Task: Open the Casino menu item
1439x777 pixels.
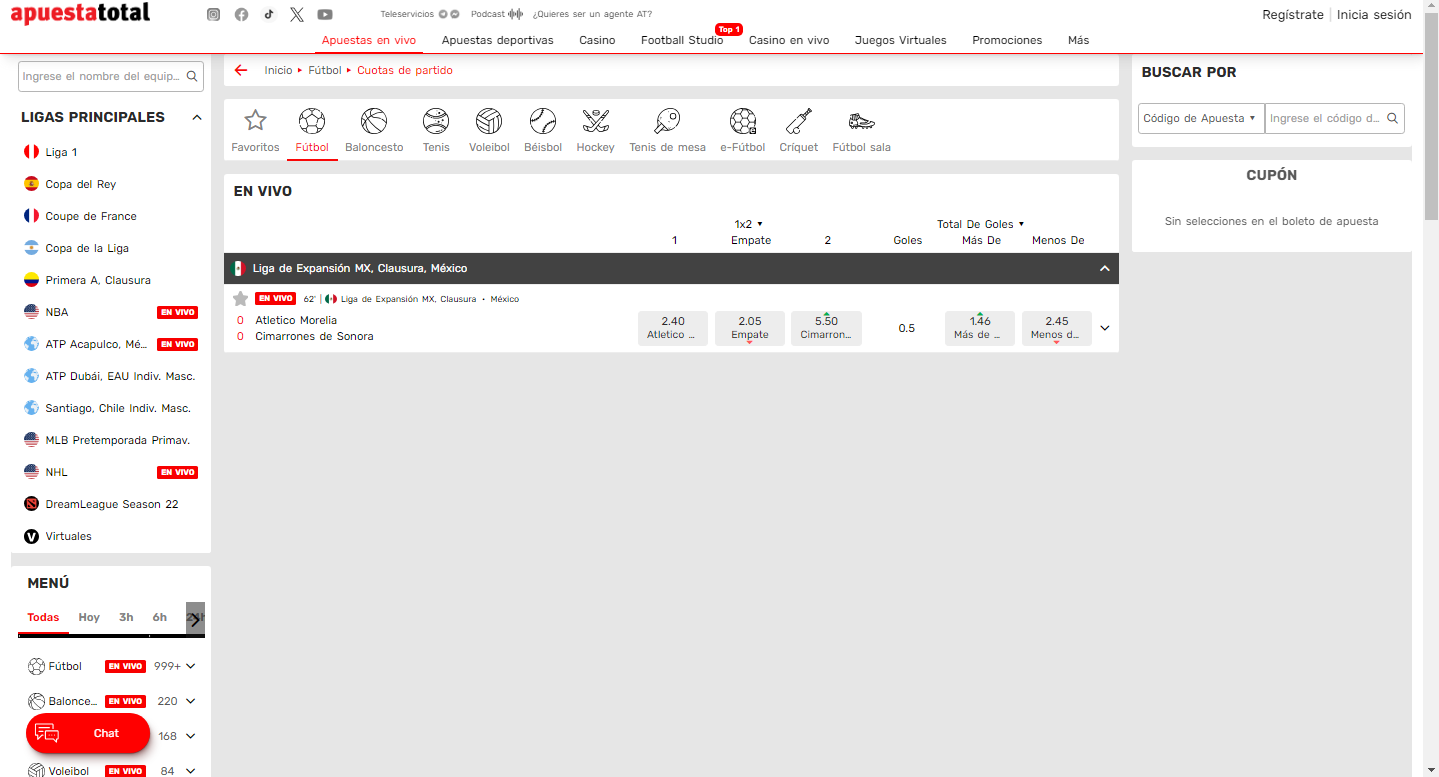Action: click(x=597, y=40)
